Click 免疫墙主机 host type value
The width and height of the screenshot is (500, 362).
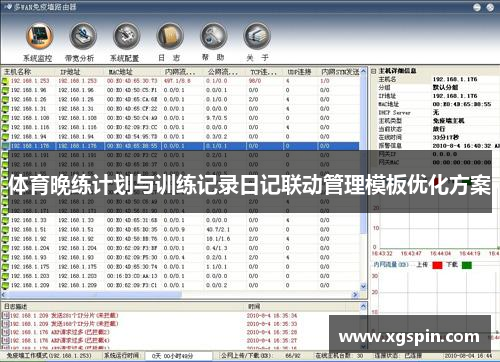(x=449, y=121)
